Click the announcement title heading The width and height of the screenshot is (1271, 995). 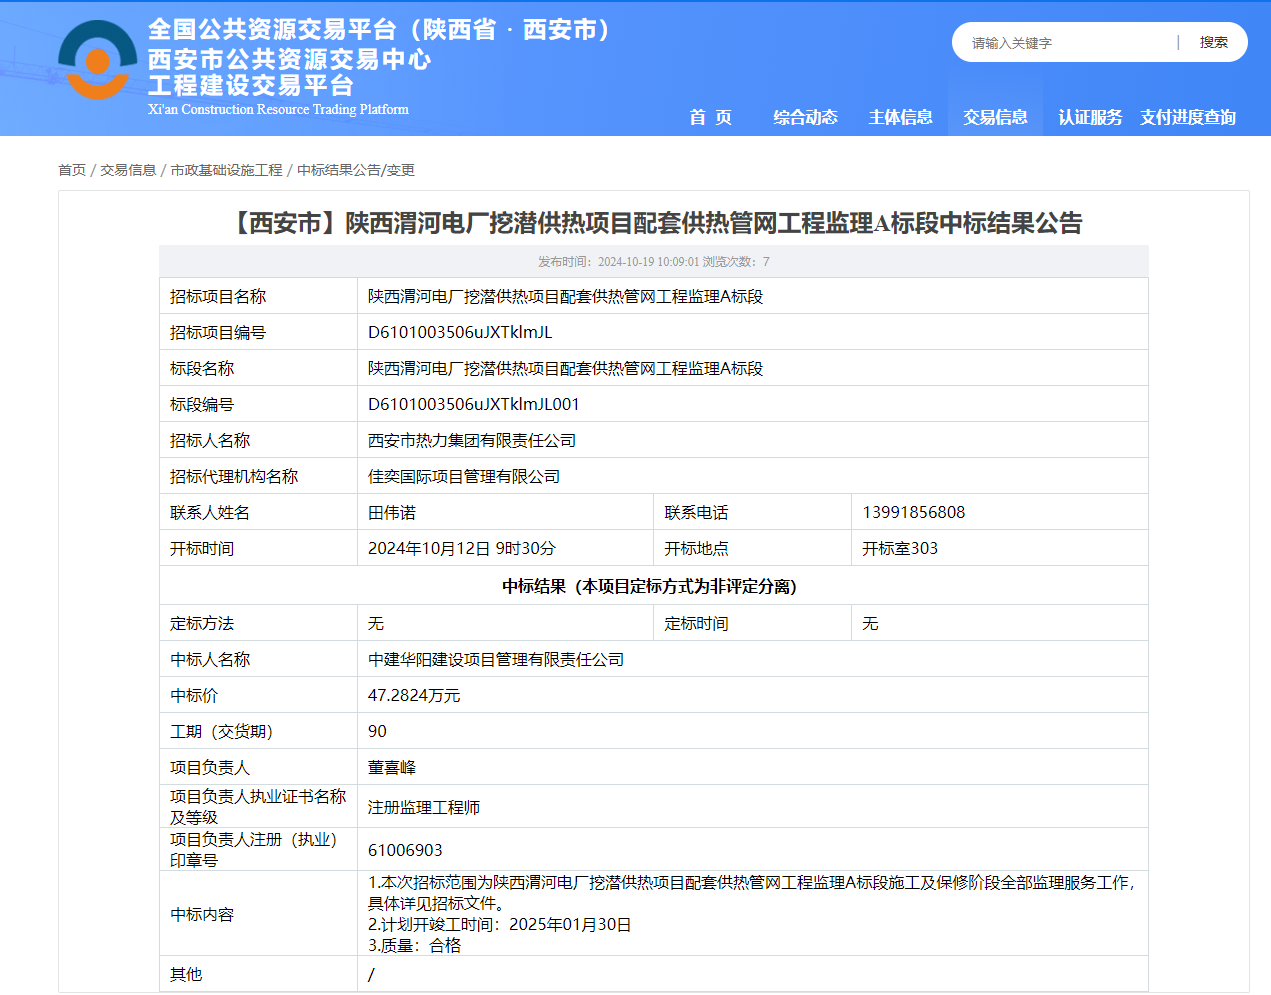[654, 223]
